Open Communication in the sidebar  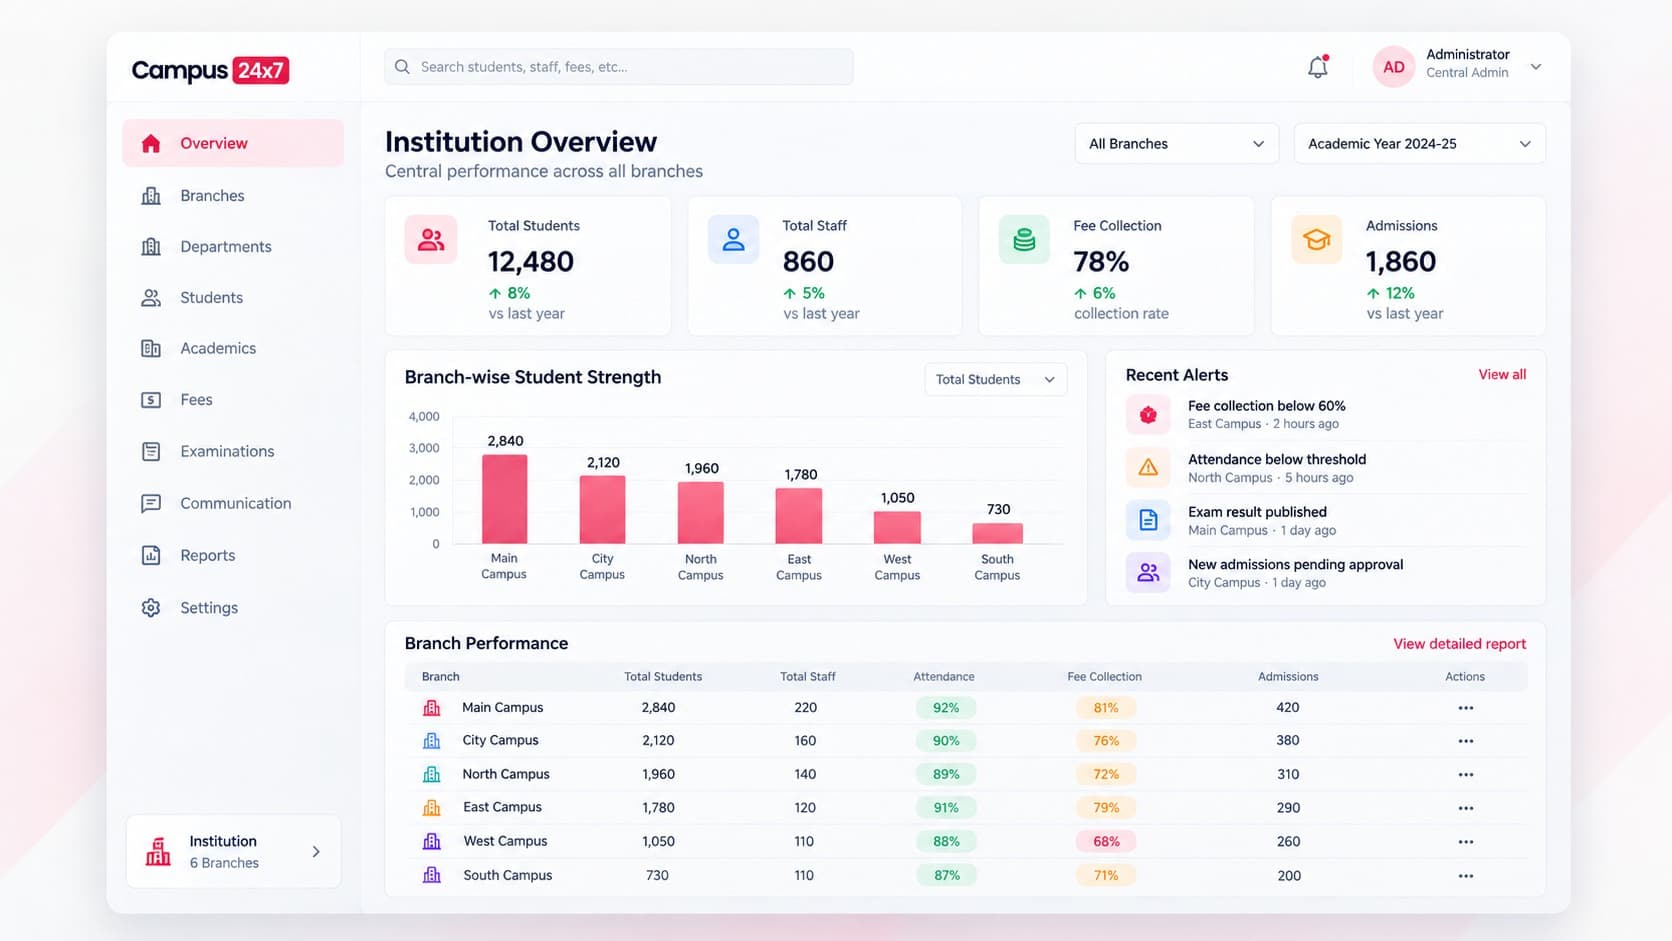233,504
